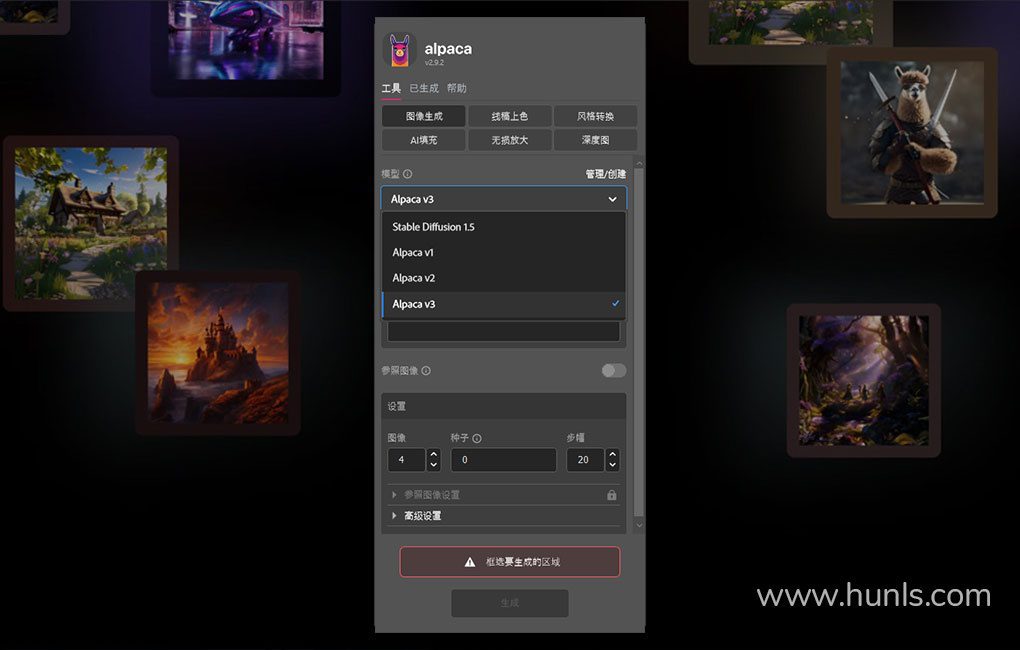1020x650 pixels.
Task: Select checked Alpaca v3 option
Action: pos(503,304)
